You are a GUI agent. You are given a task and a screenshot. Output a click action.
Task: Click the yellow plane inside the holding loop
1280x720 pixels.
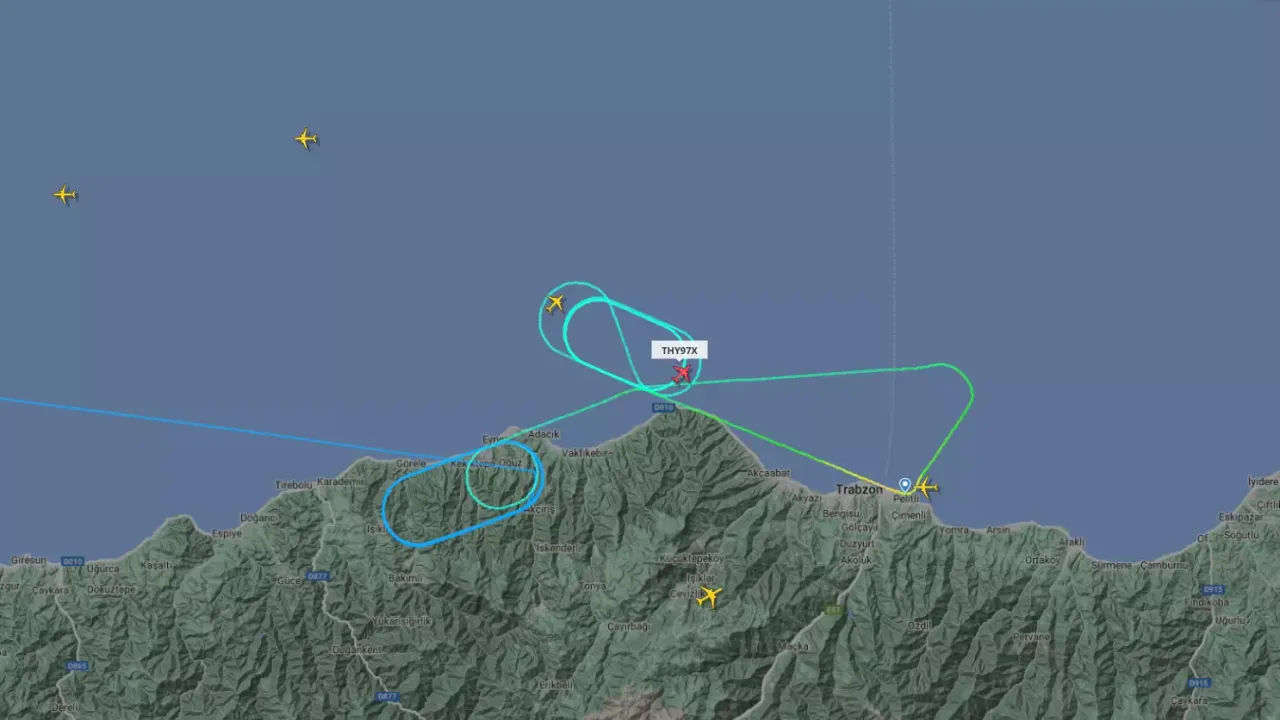click(x=555, y=303)
